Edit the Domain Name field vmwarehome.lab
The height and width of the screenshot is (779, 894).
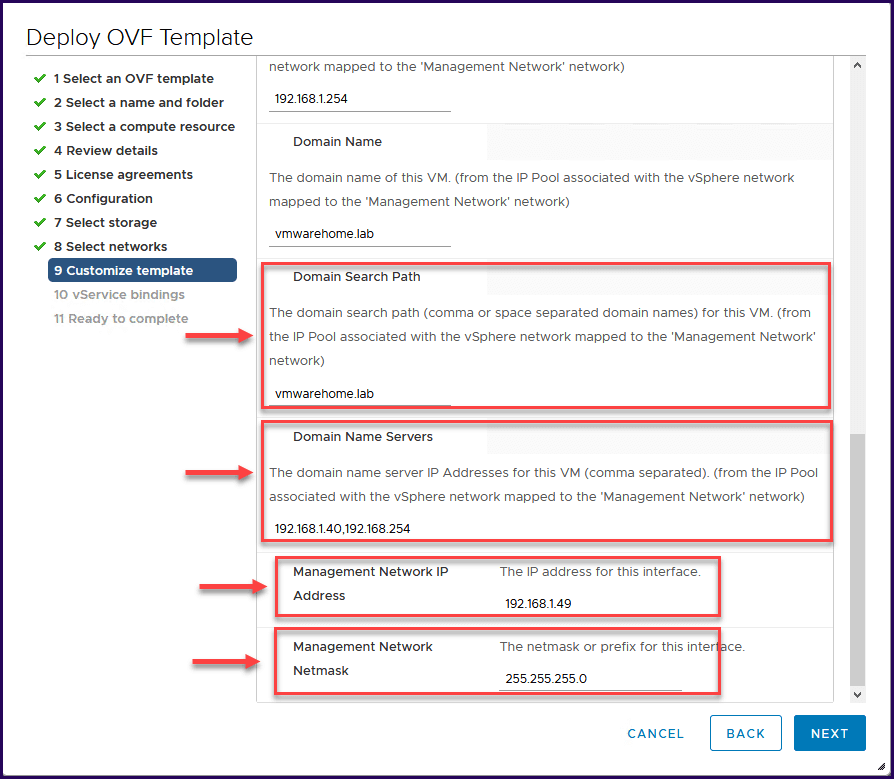click(x=360, y=234)
